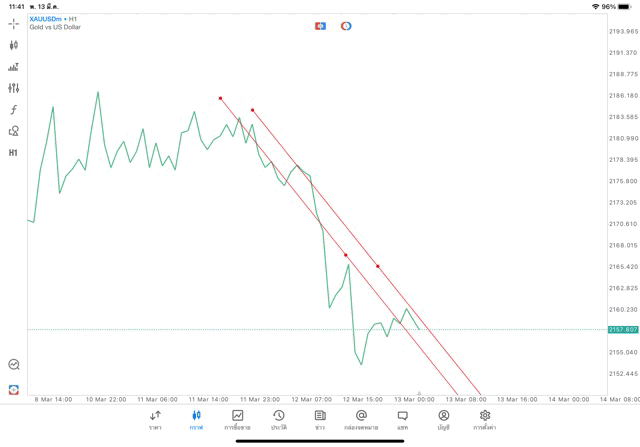Open the indicators f icon

pos(13,109)
